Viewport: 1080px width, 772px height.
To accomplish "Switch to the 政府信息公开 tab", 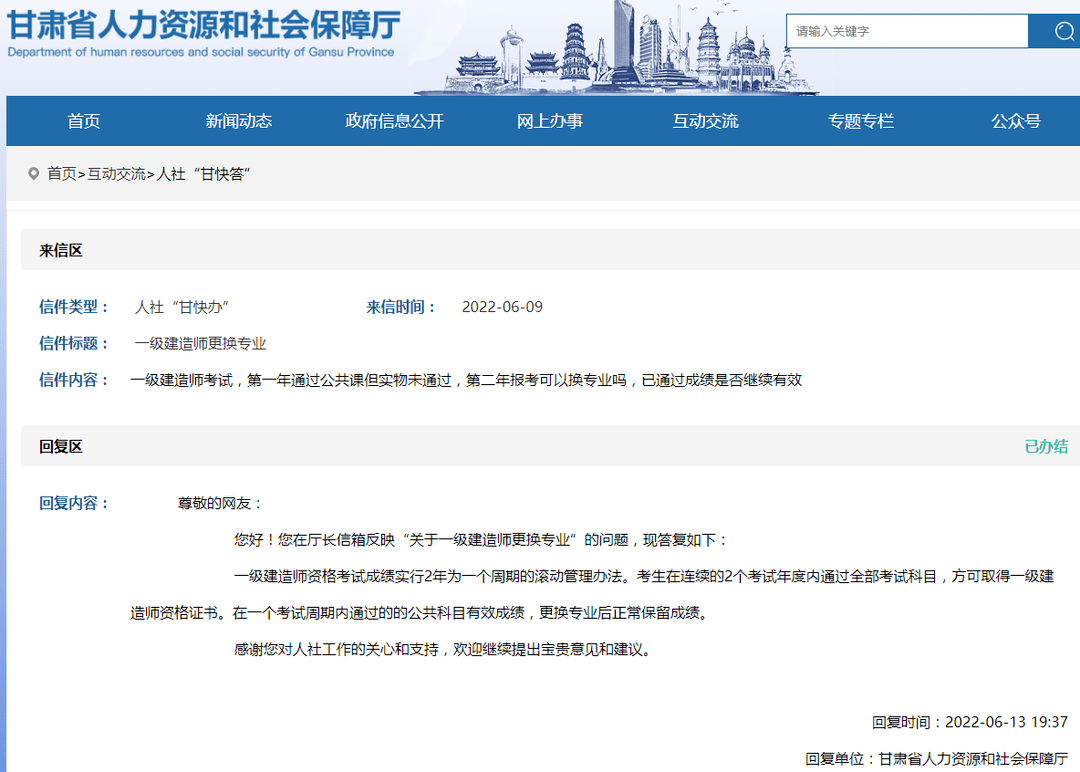I will pos(395,120).
